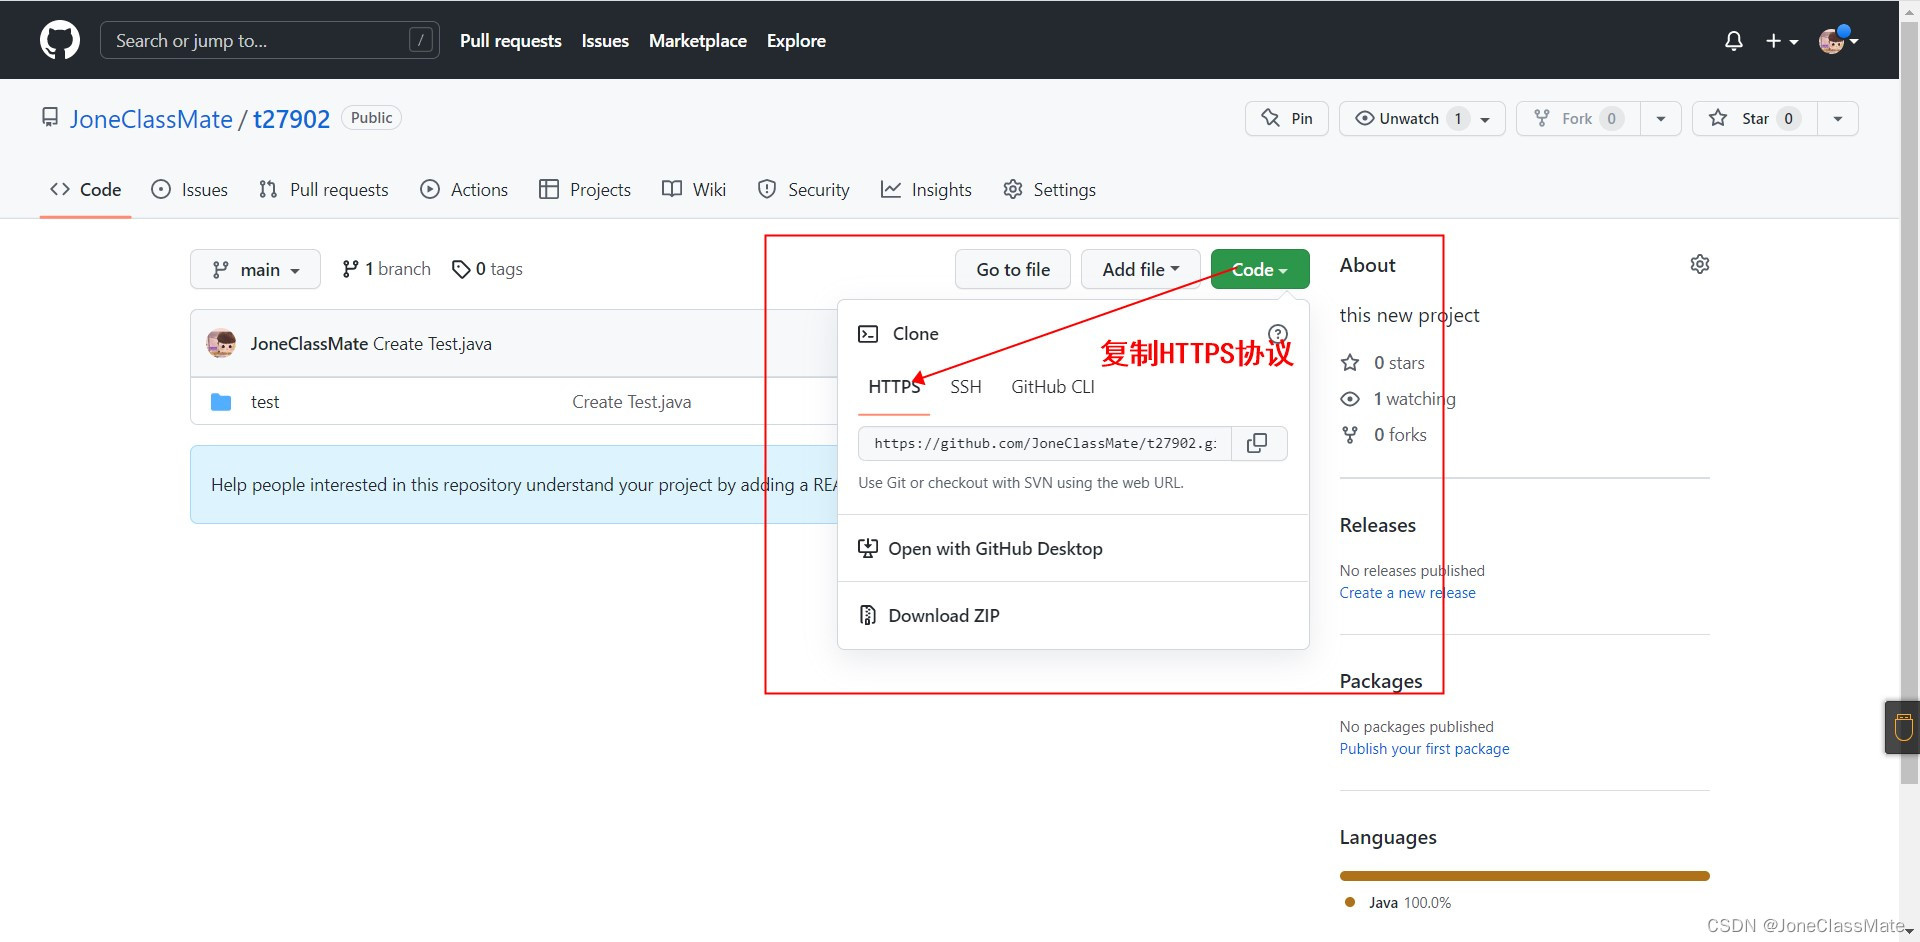Screen dimensions: 1920x942
Task: Open the test folder
Action: (x=265, y=402)
